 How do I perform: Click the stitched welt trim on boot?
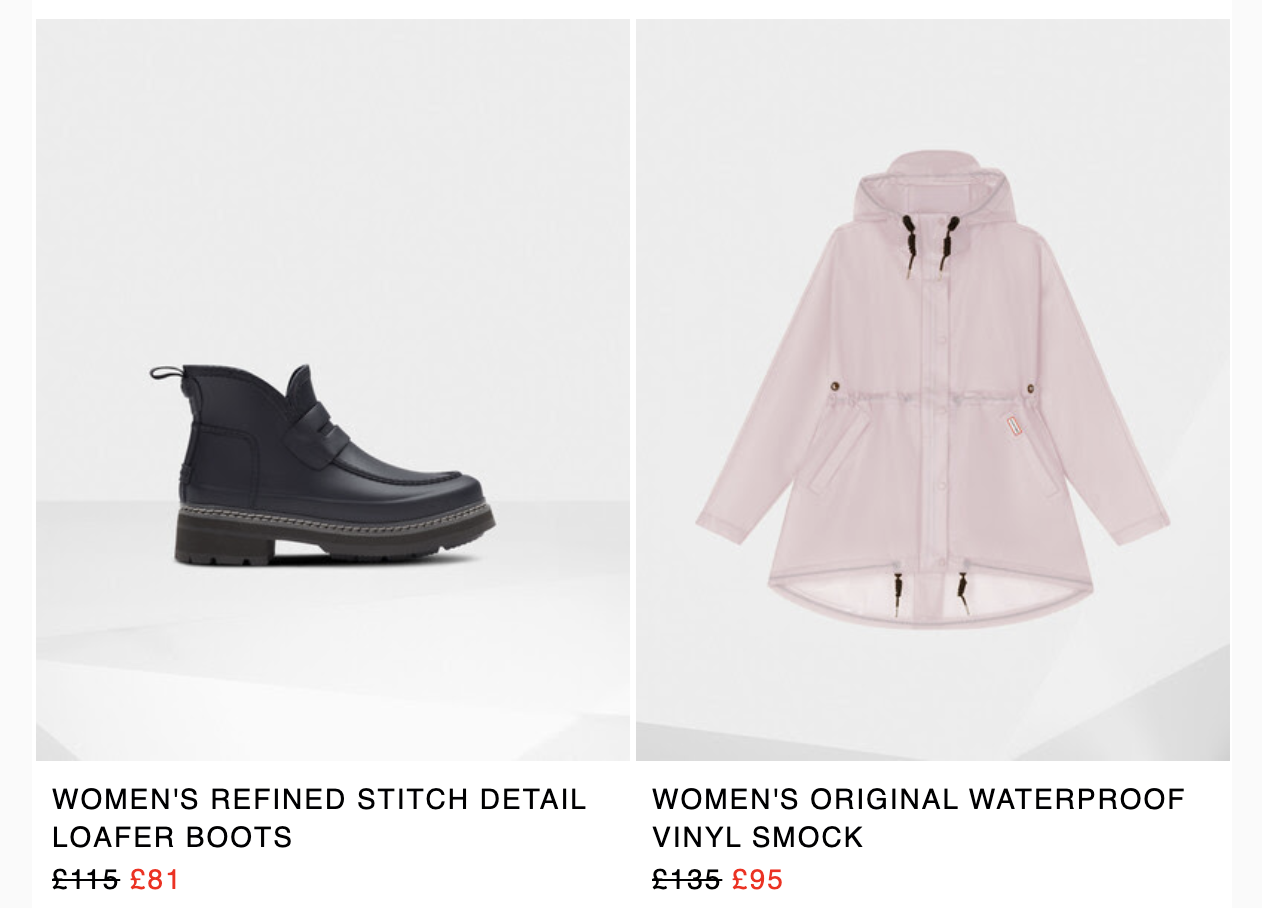pyautogui.click(x=335, y=515)
